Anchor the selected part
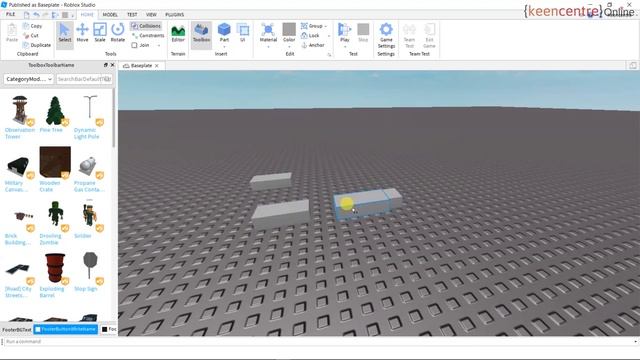The height and width of the screenshot is (360, 640). coord(313,45)
